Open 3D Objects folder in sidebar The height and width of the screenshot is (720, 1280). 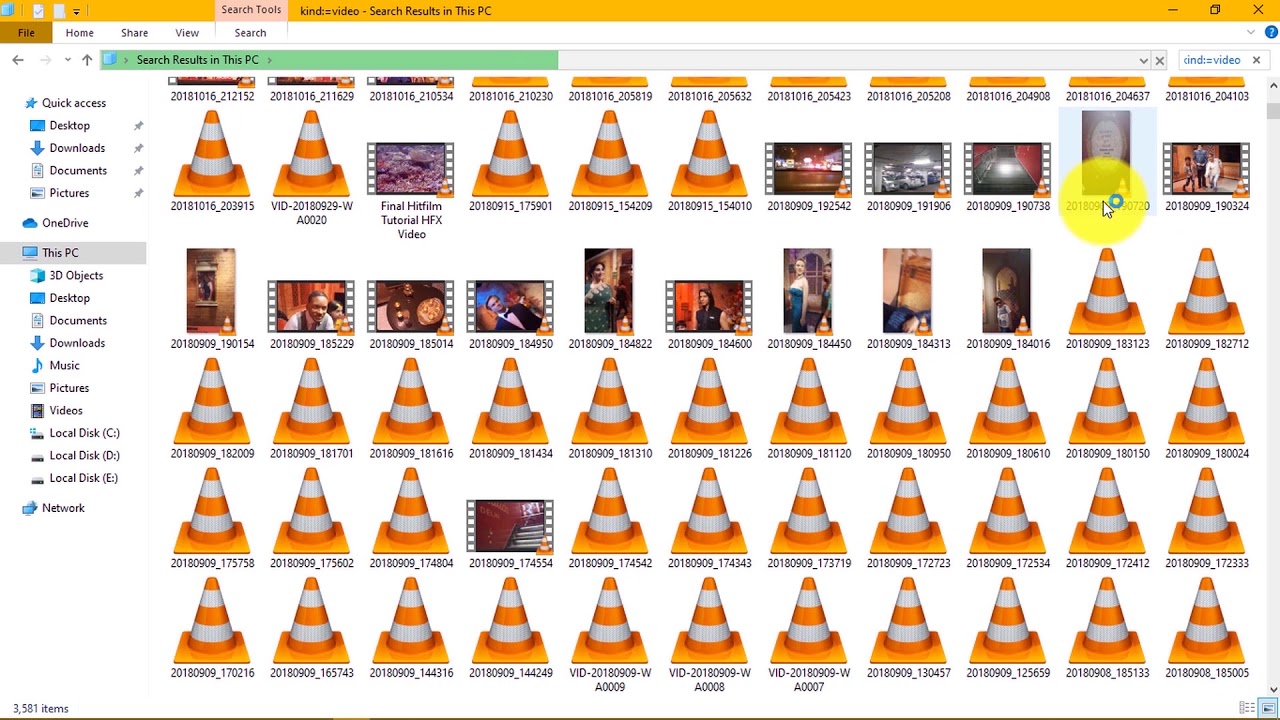click(76, 275)
